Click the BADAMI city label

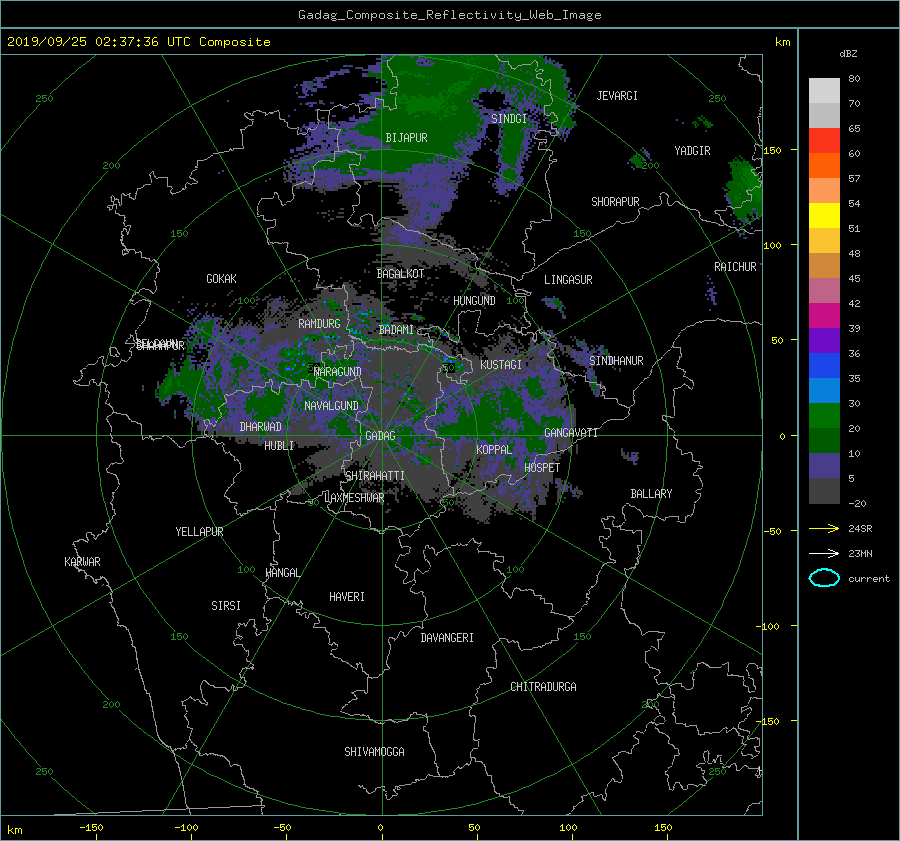[x=396, y=330]
